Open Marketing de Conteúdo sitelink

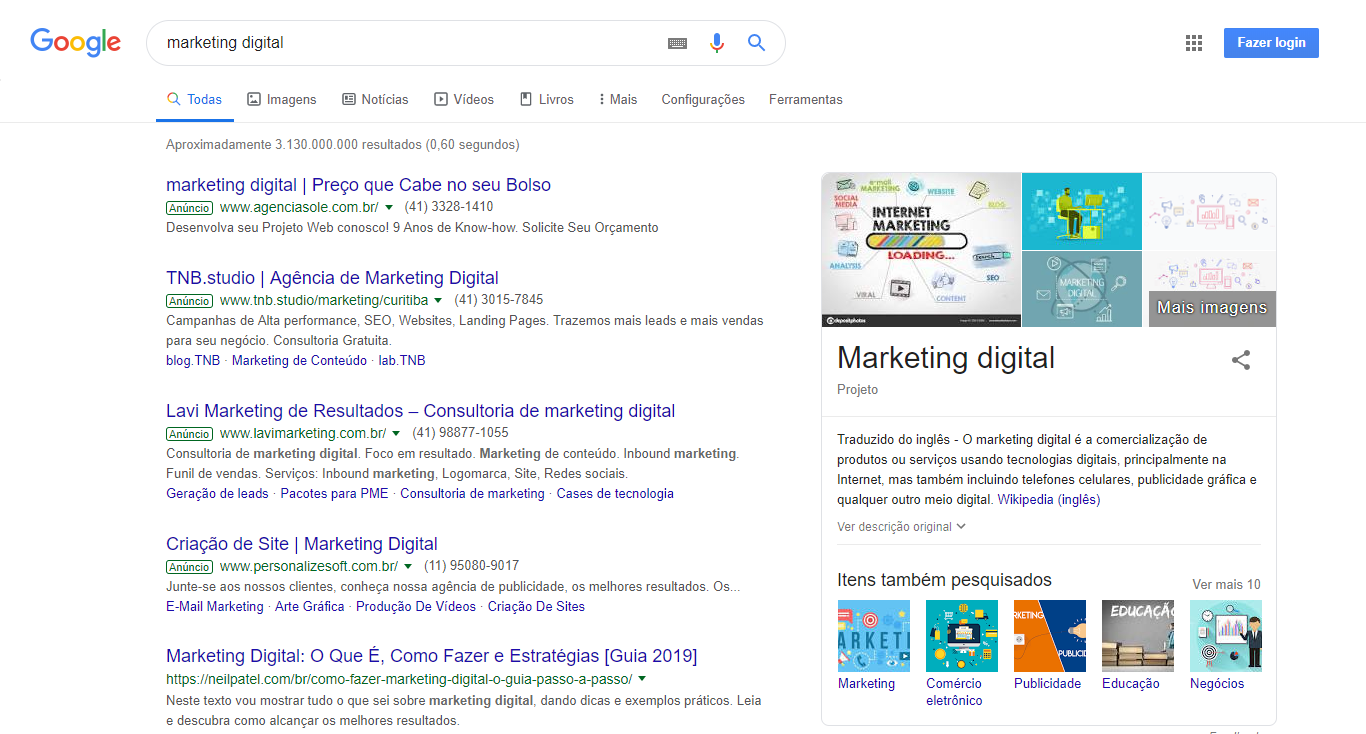[x=299, y=361]
